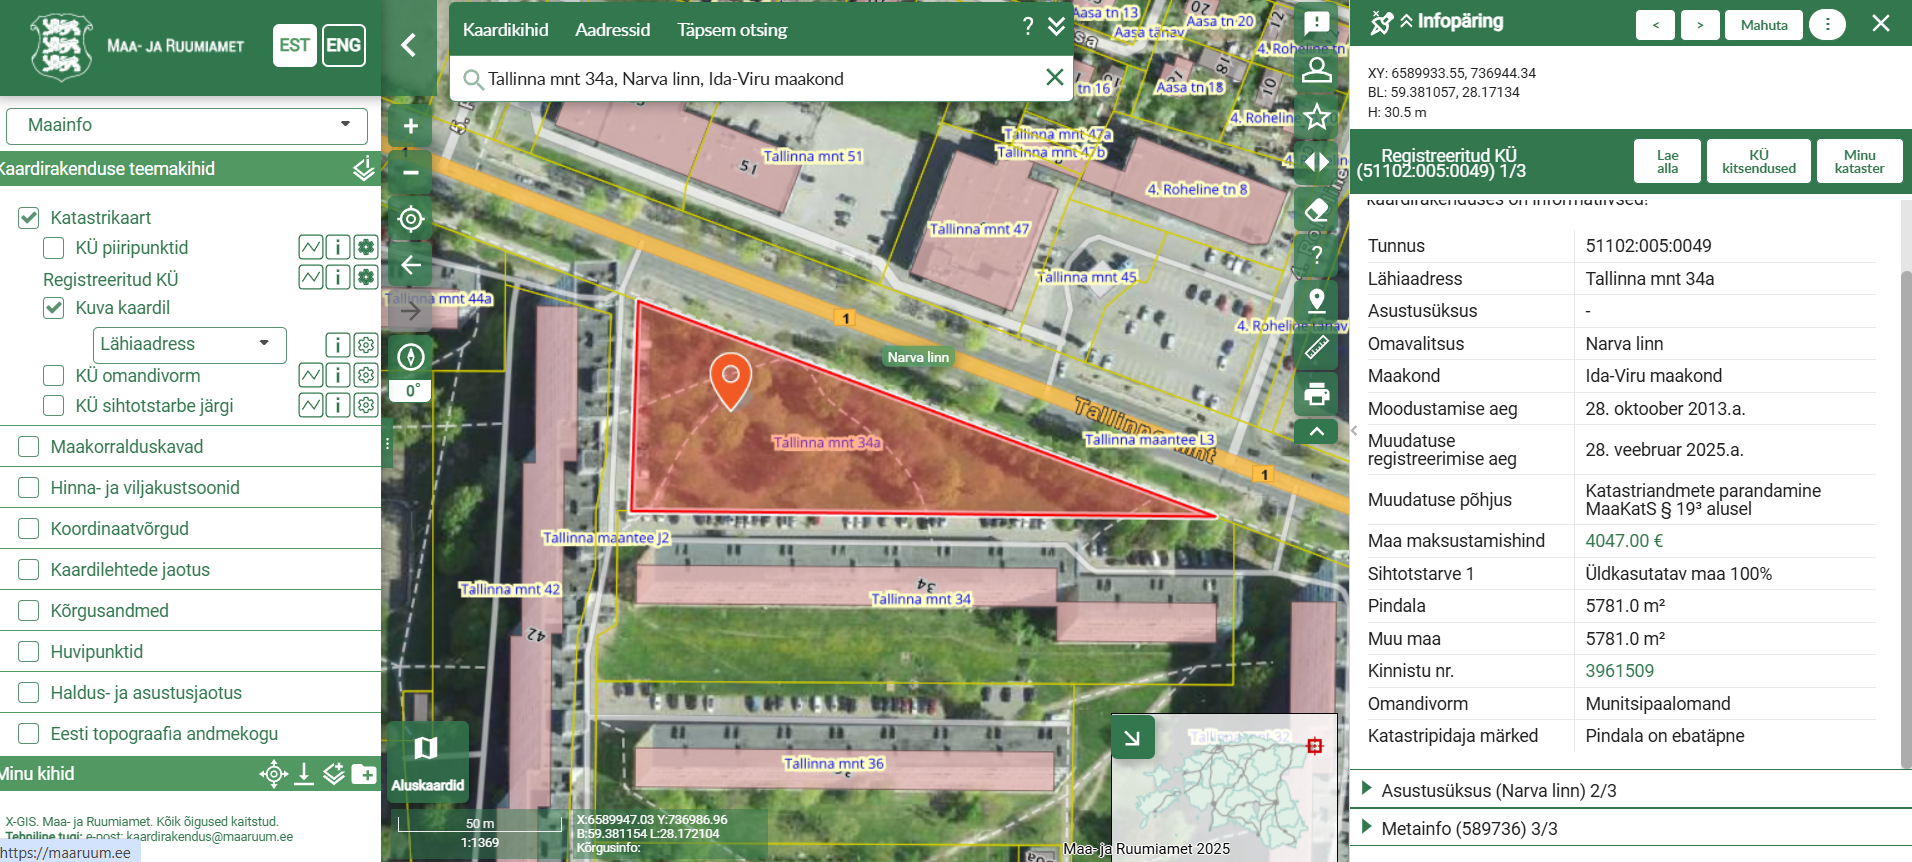Viewport: 1912px width, 862px height.
Task: Enable the Maakorralduskavad layer checkbox
Action: pyautogui.click(x=29, y=447)
